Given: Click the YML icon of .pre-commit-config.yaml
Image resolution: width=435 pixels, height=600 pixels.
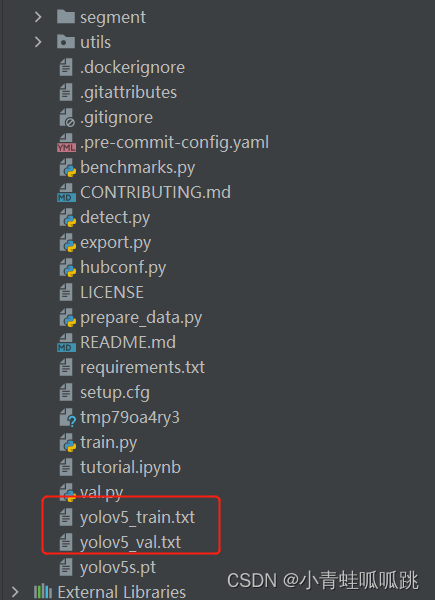Looking at the screenshot, I should (66, 143).
